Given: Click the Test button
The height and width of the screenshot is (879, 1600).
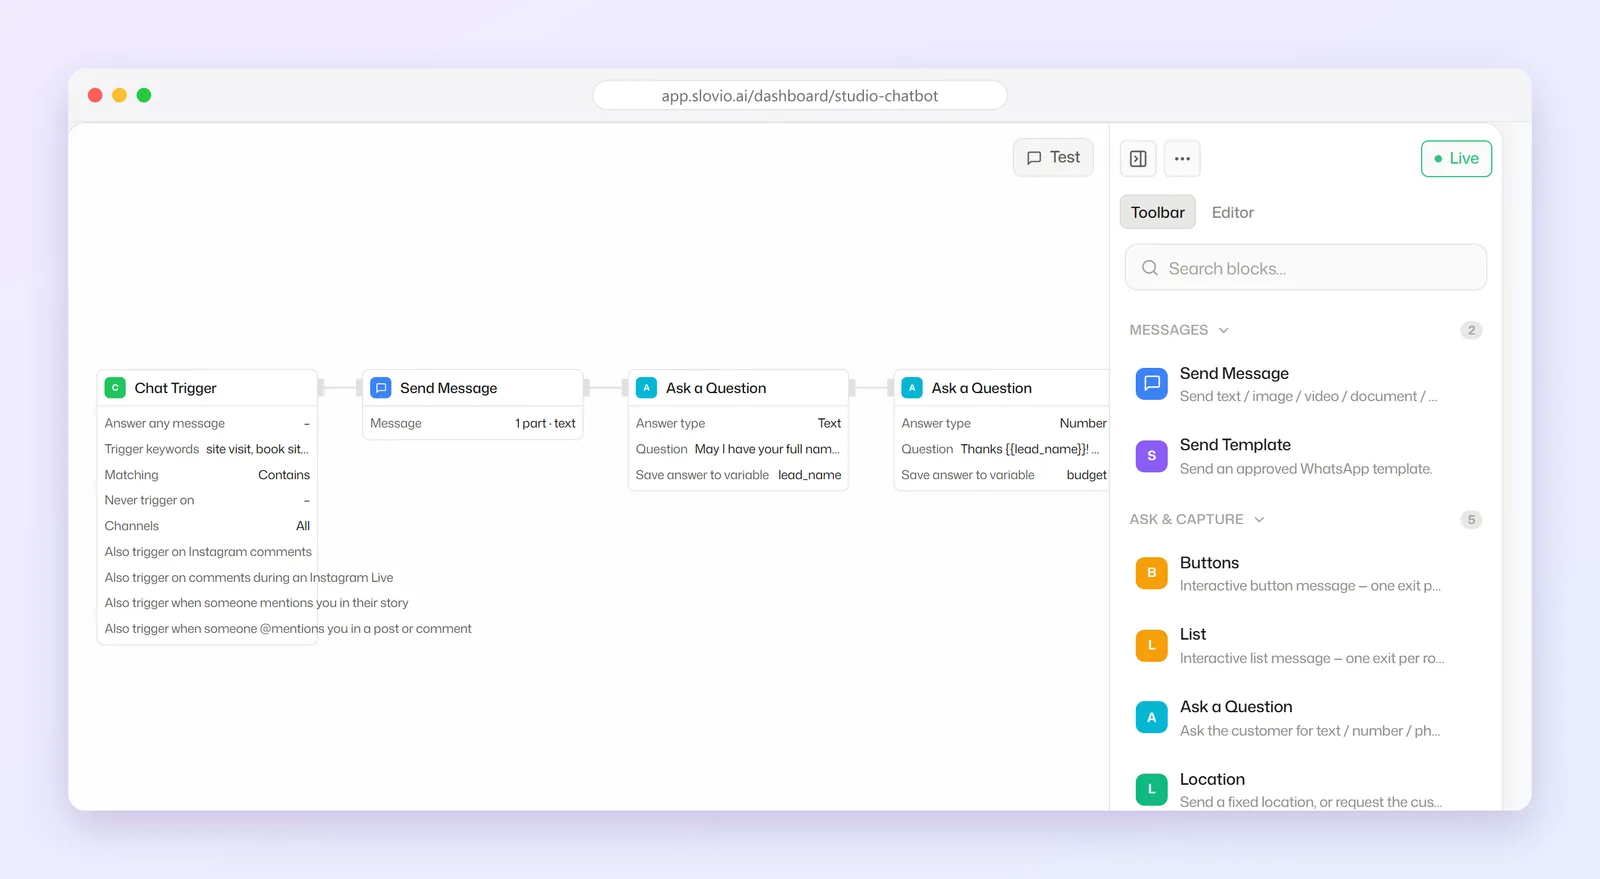Looking at the screenshot, I should (x=1053, y=158).
